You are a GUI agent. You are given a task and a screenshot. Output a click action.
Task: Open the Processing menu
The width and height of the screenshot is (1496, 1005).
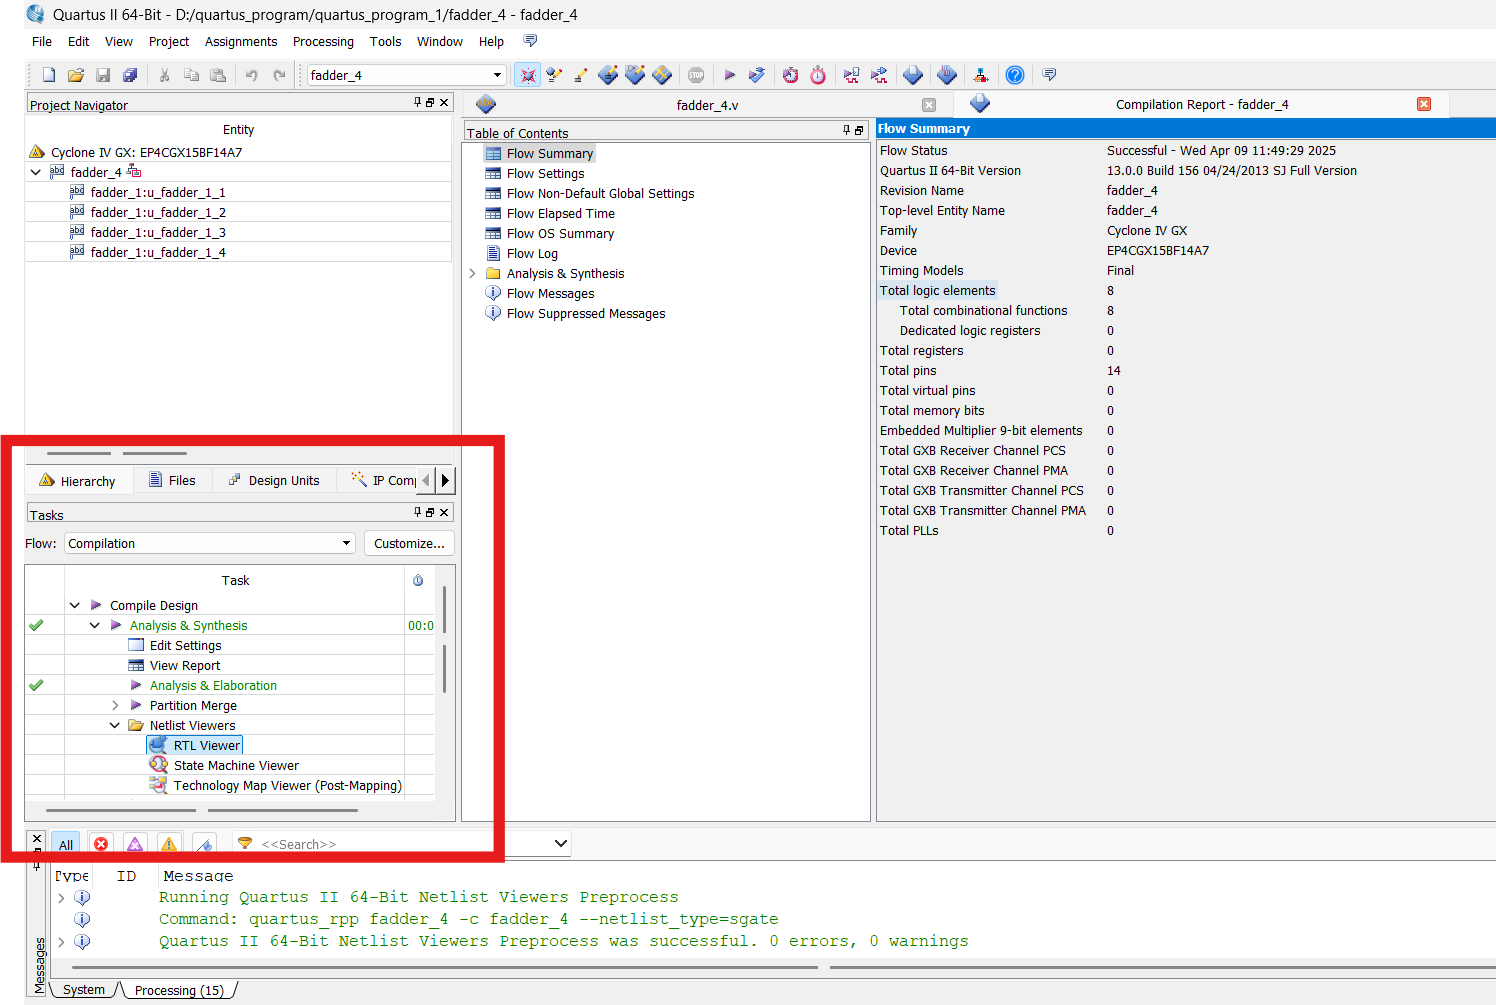323,41
